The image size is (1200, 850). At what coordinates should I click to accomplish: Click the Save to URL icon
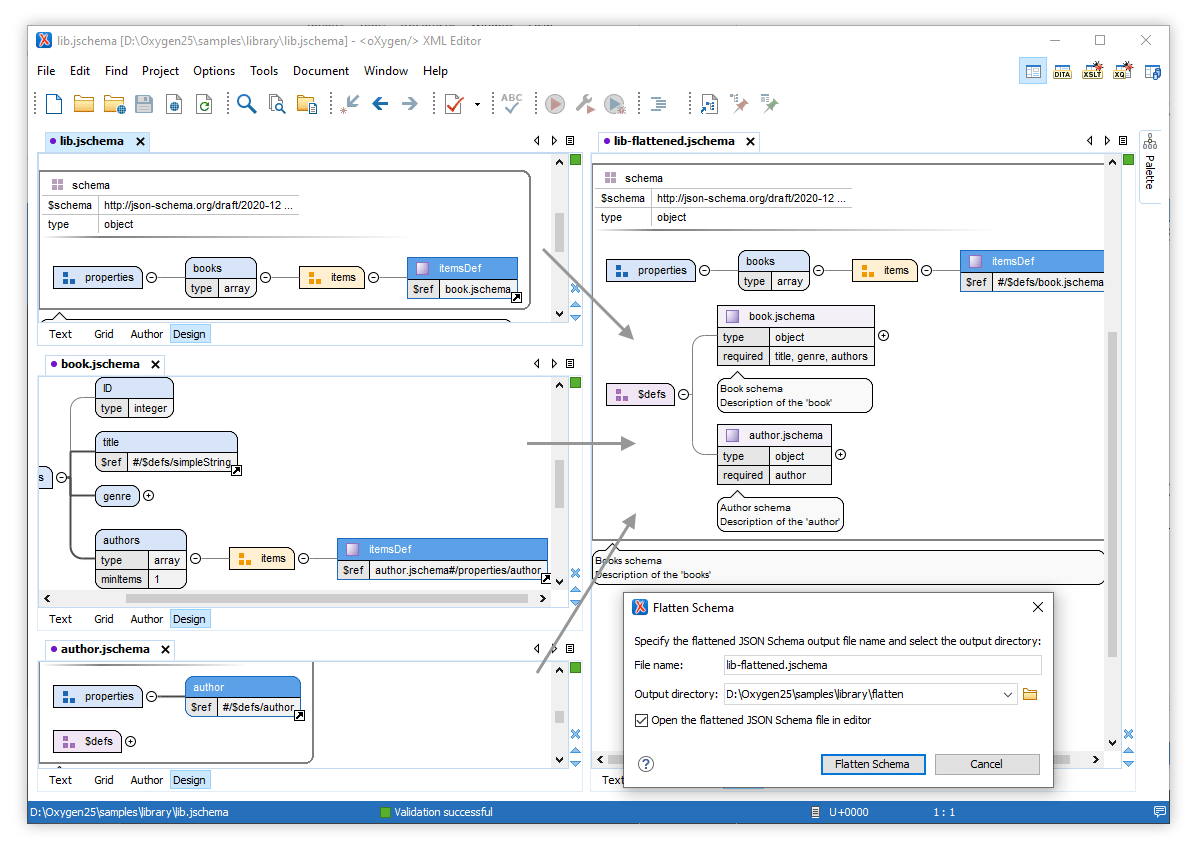coord(174,104)
